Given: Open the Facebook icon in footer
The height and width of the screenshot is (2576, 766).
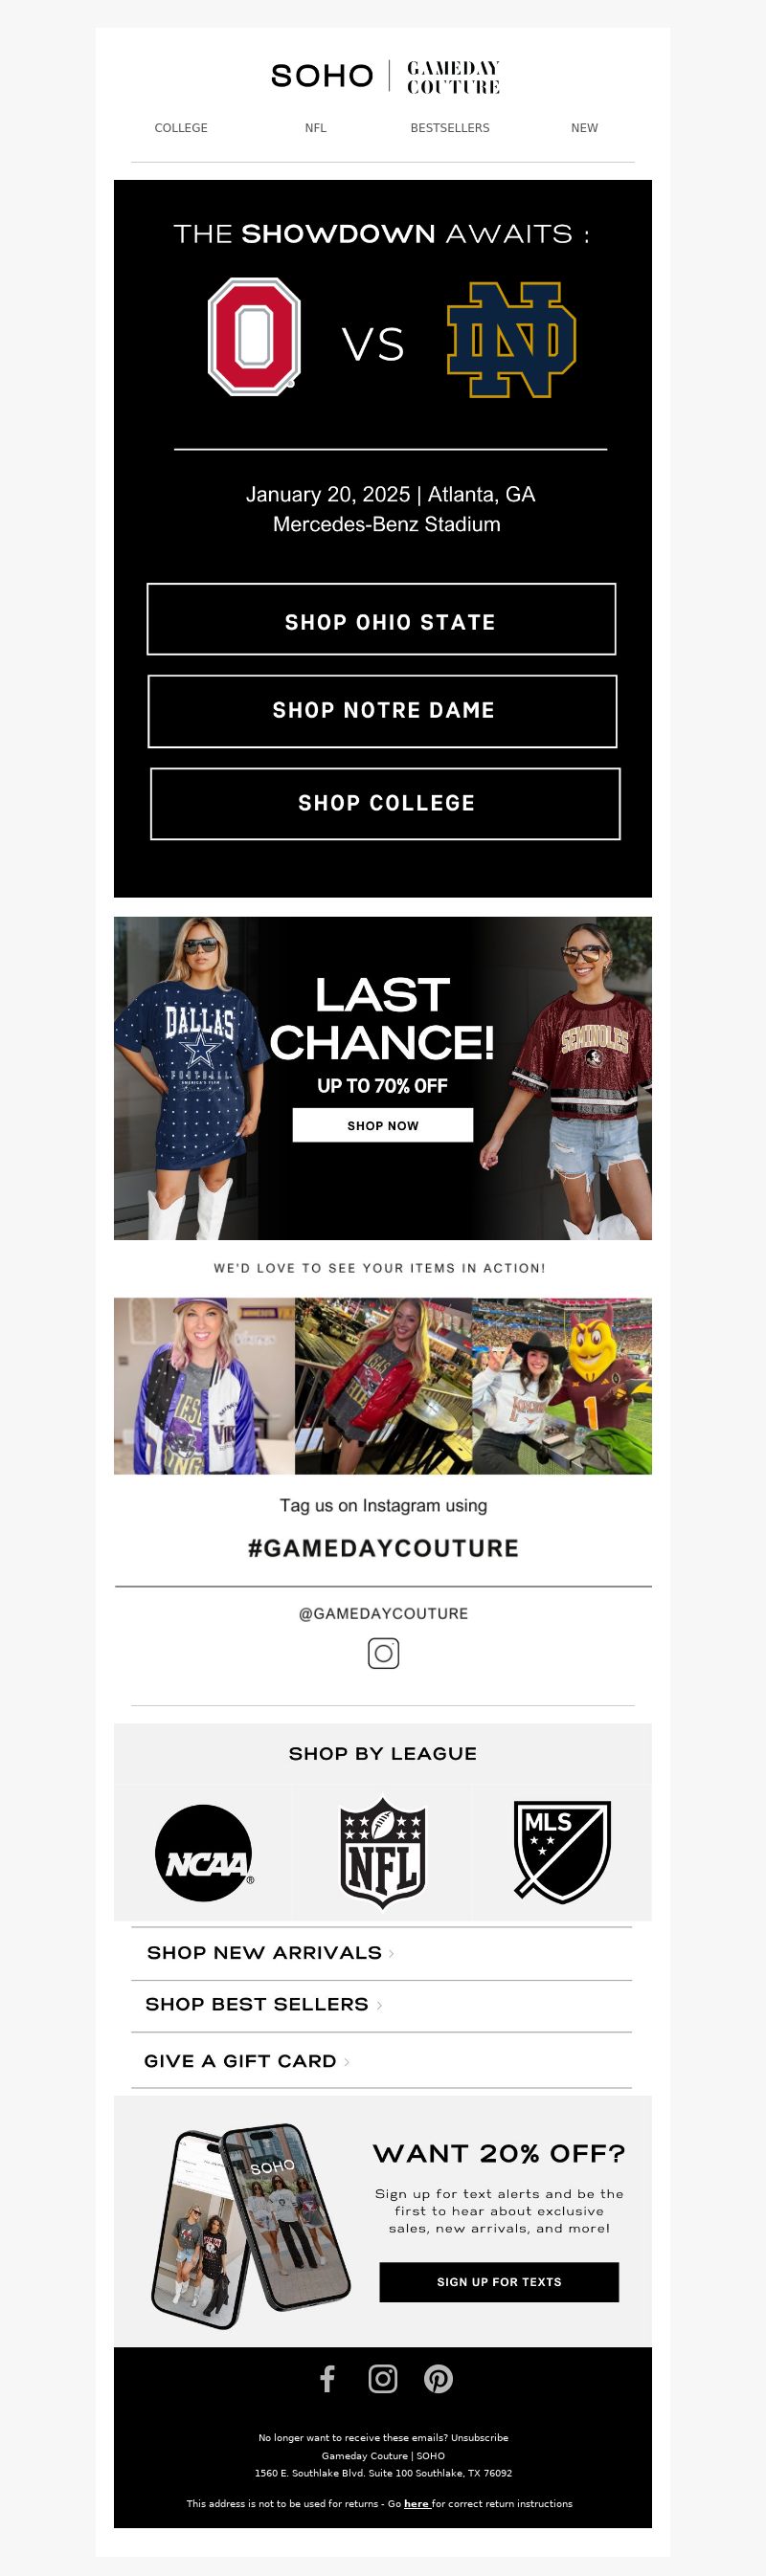Looking at the screenshot, I should [x=327, y=2379].
